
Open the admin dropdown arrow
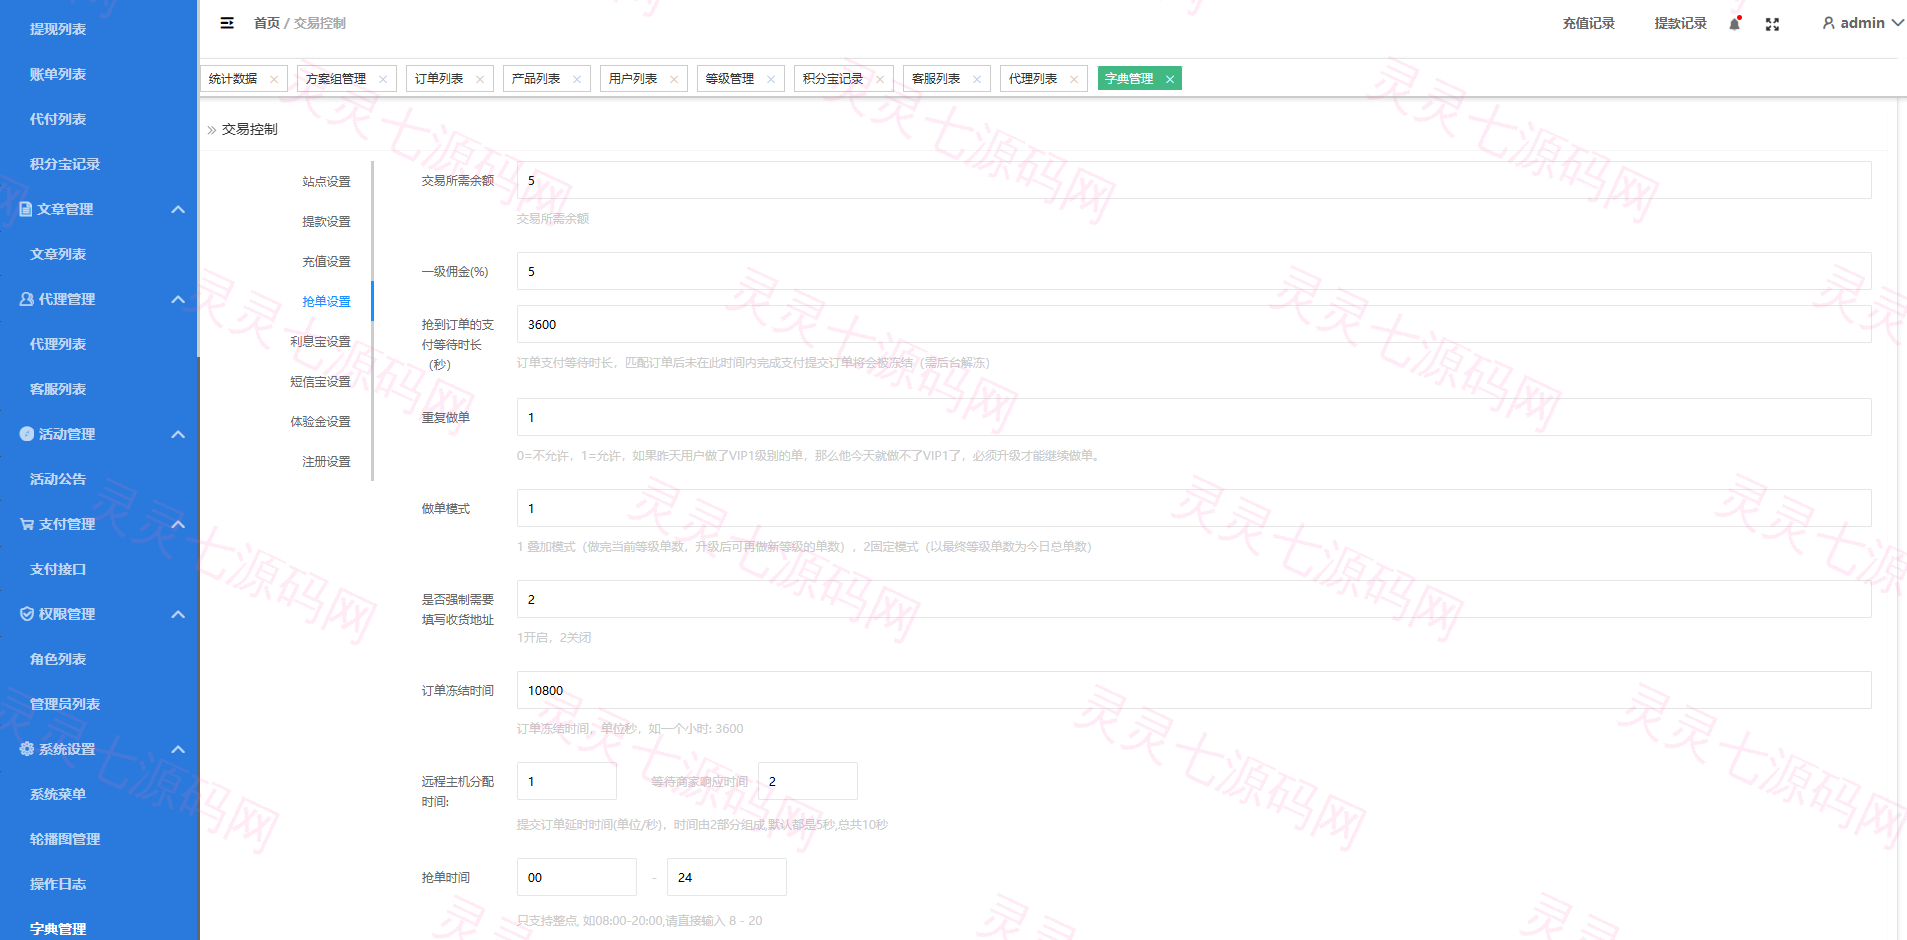click(1897, 23)
